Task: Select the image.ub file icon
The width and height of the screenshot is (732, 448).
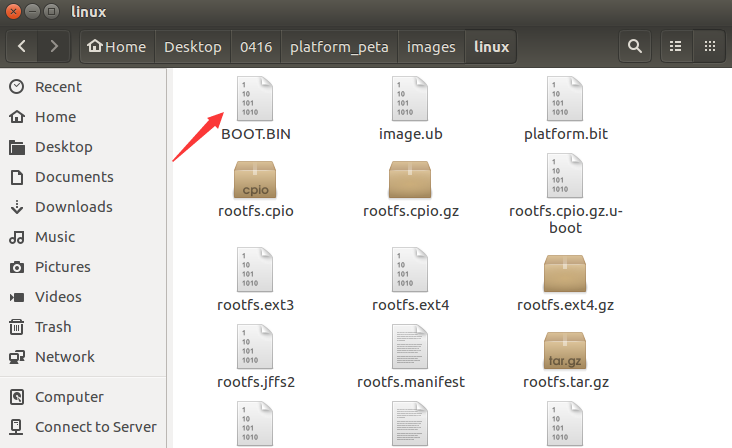Action: (x=410, y=98)
